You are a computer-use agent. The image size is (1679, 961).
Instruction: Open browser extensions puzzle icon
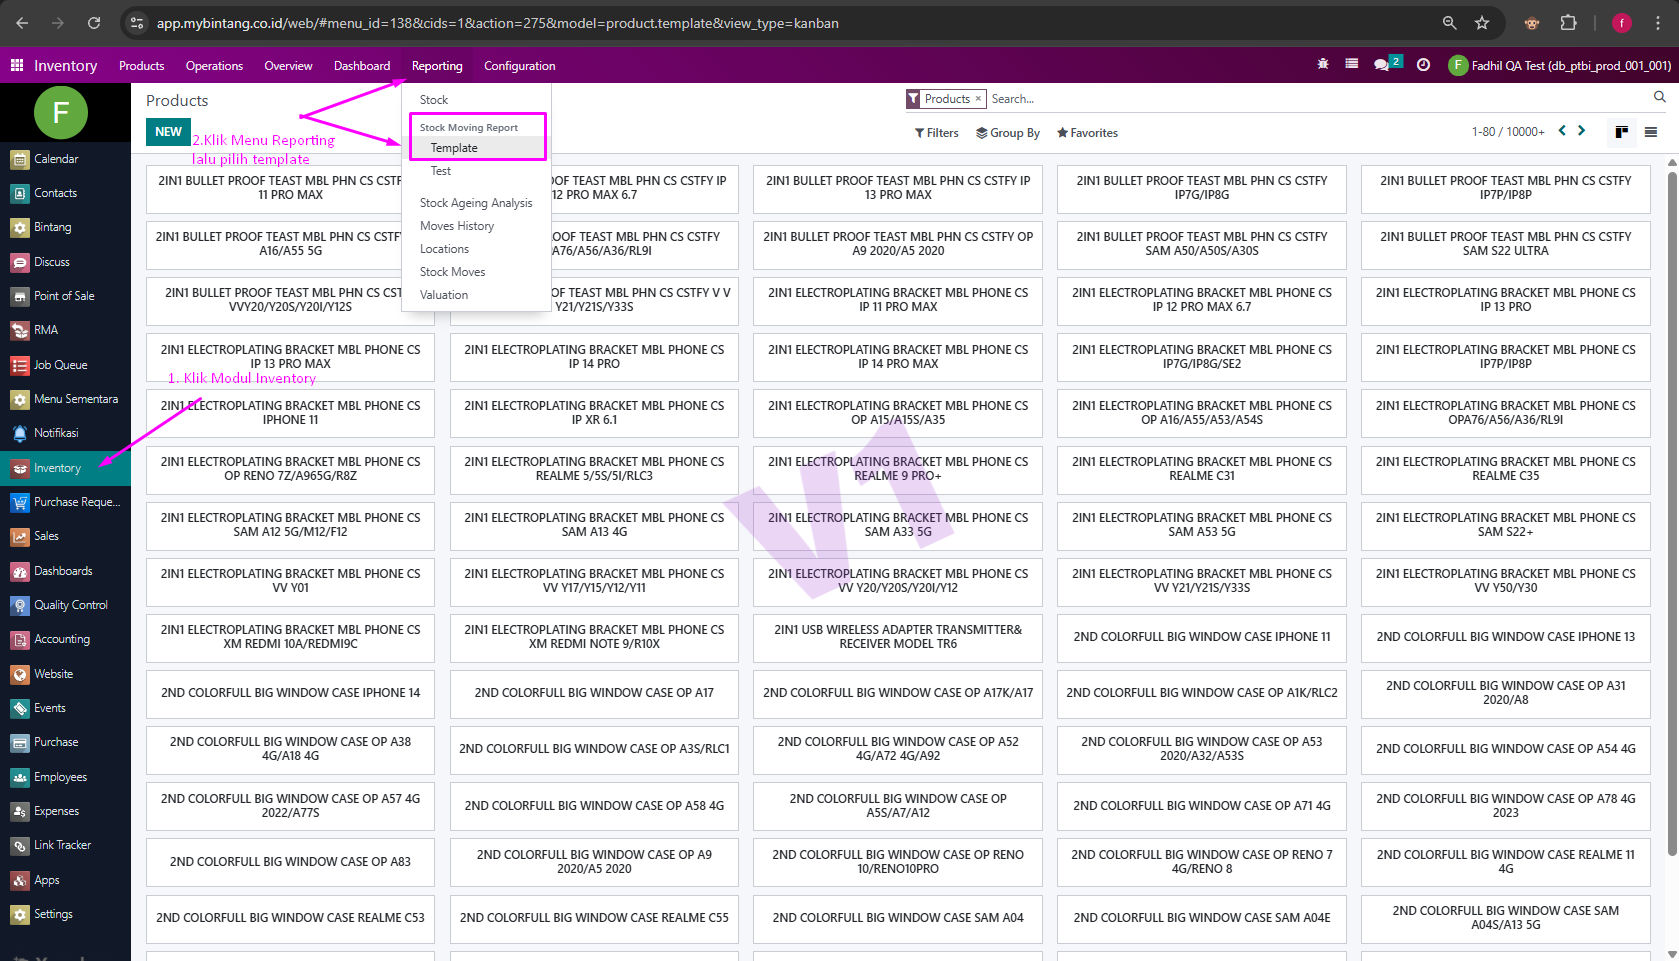[x=1569, y=22]
